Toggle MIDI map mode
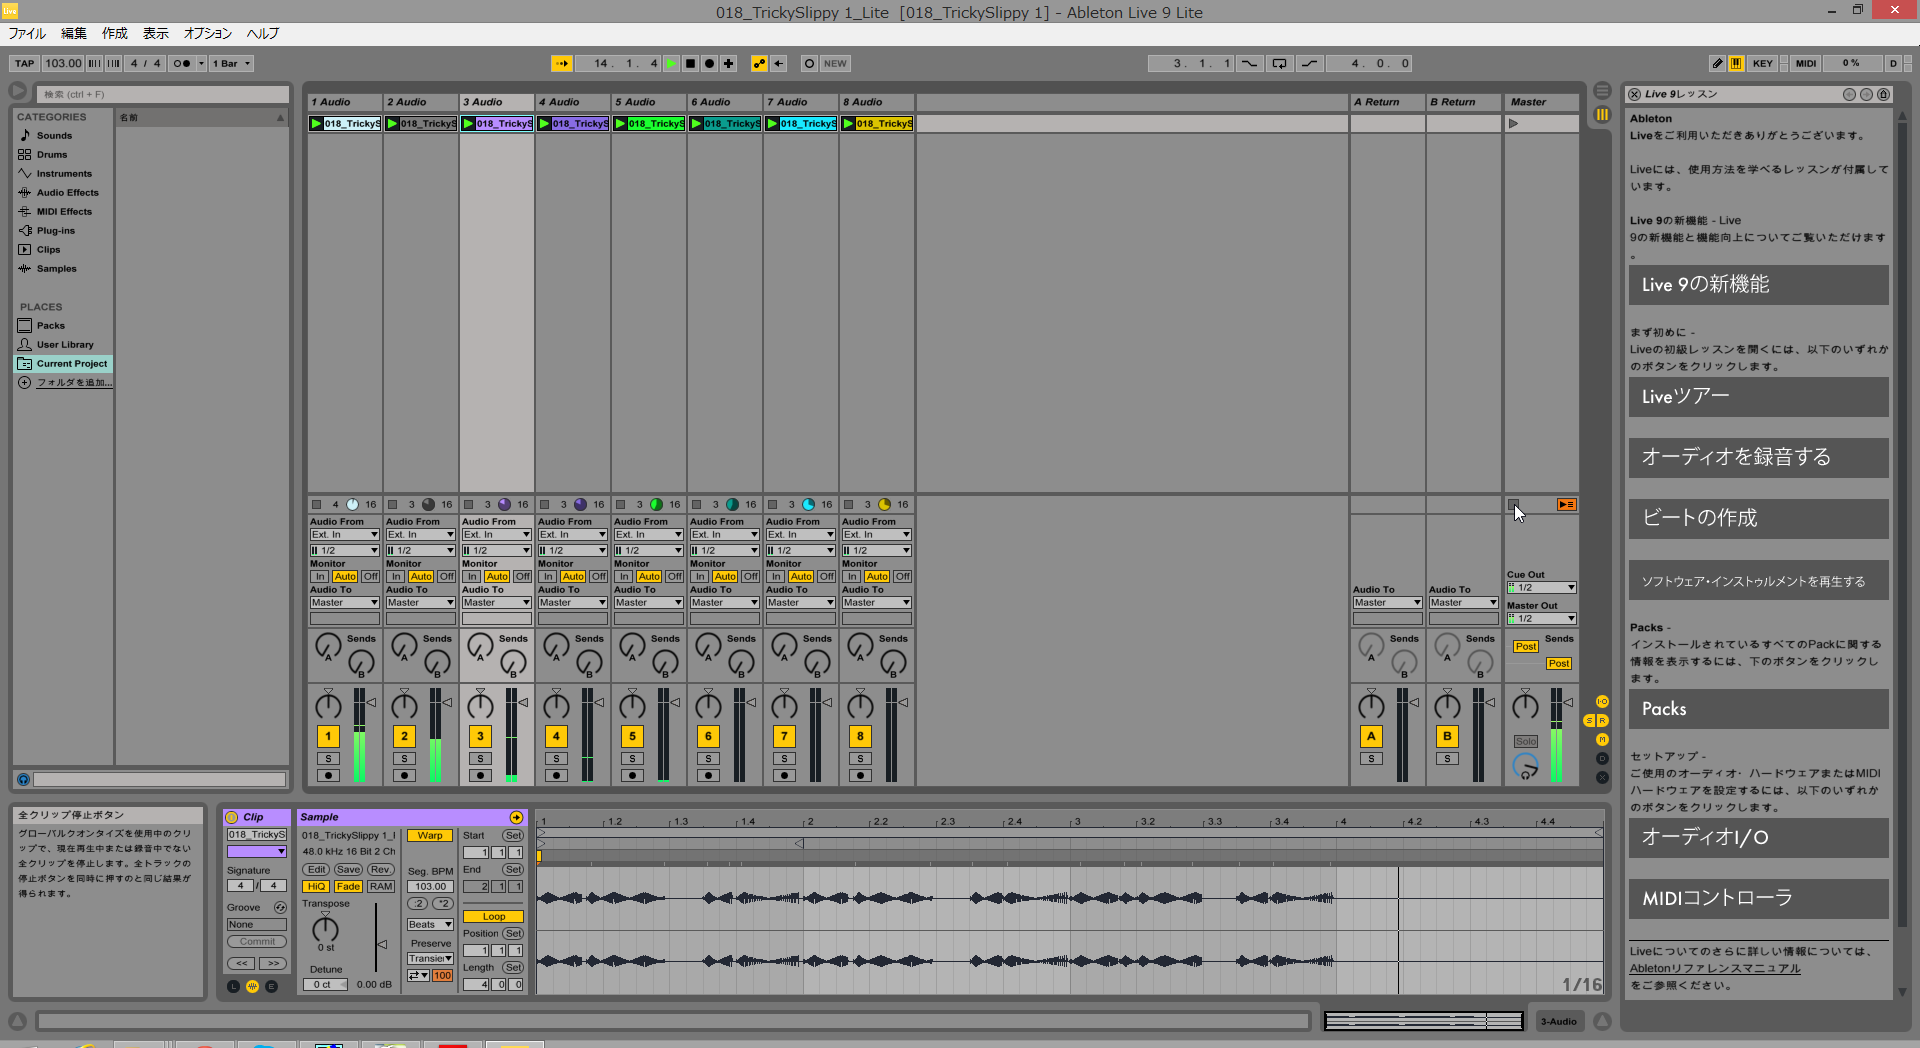 coord(1806,63)
